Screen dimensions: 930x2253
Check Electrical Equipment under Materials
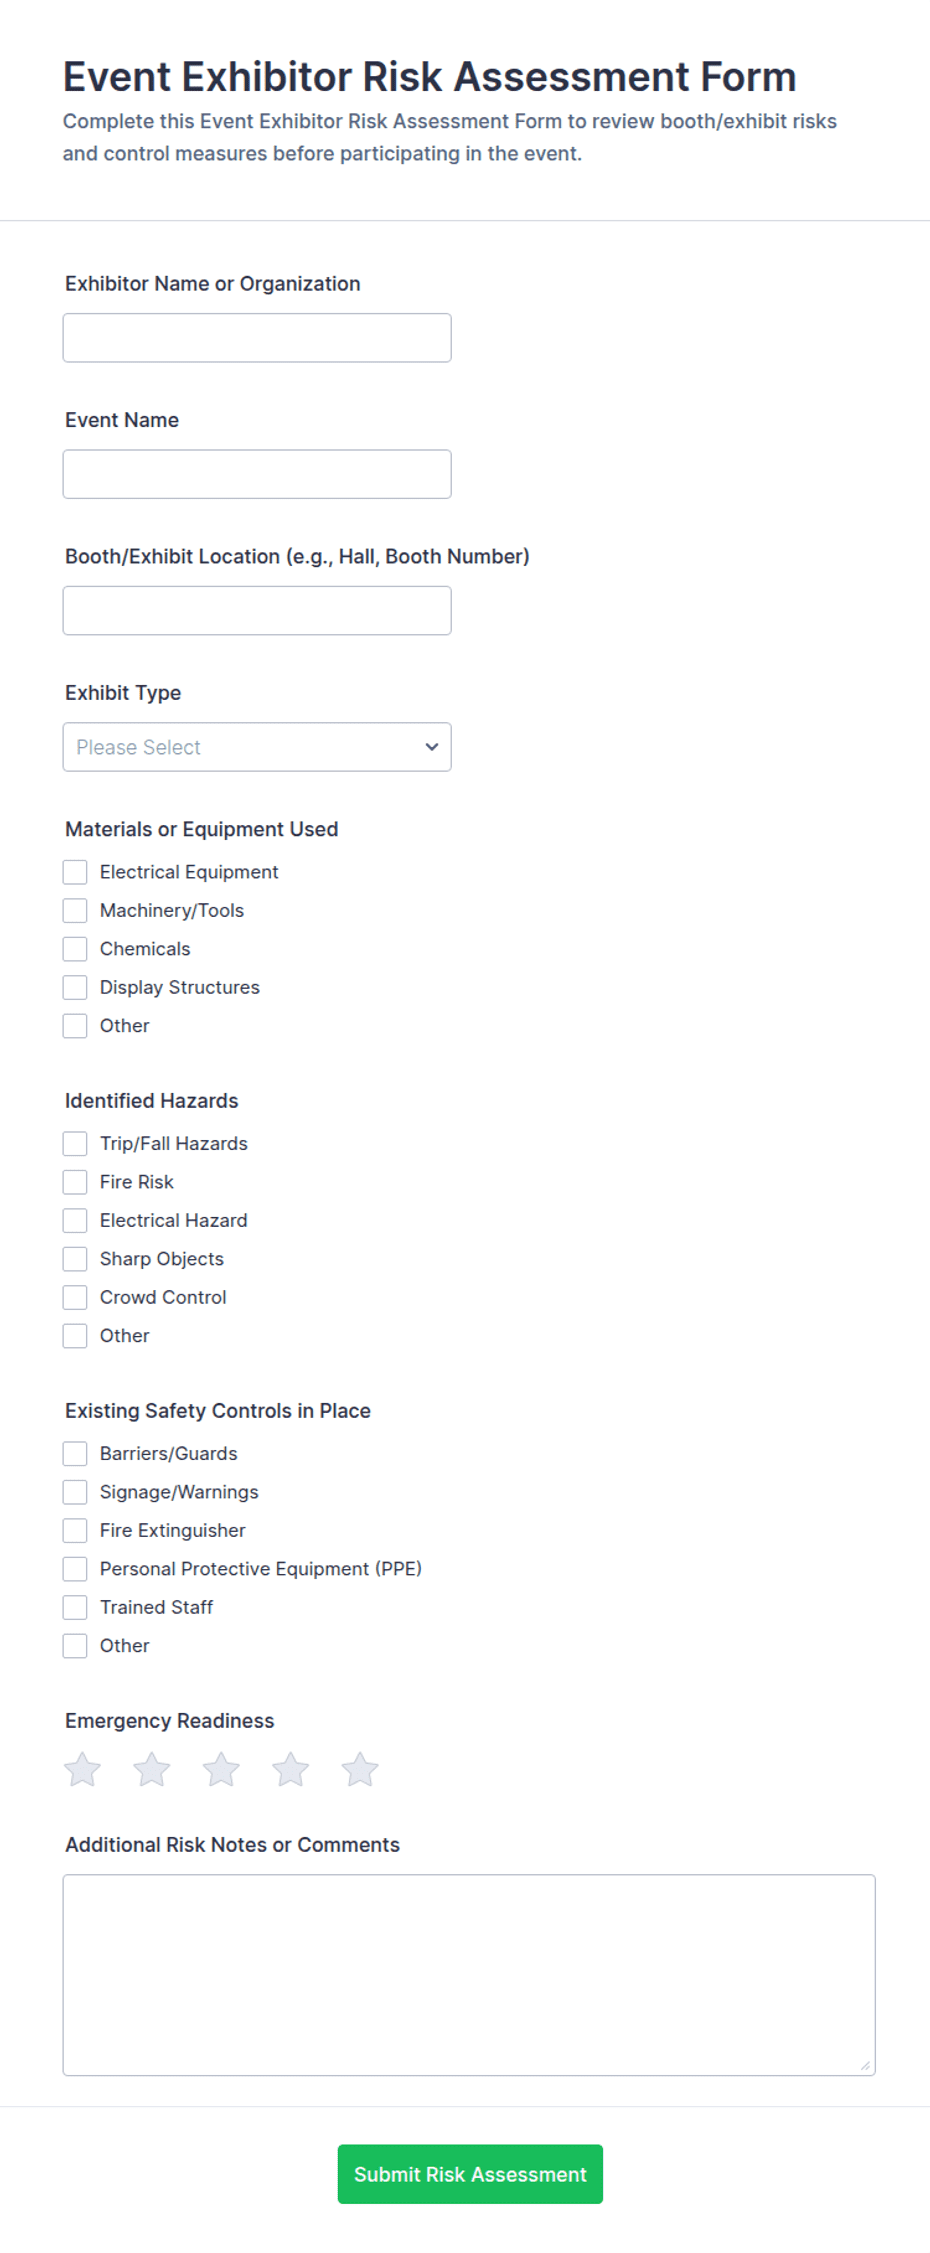(x=75, y=872)
